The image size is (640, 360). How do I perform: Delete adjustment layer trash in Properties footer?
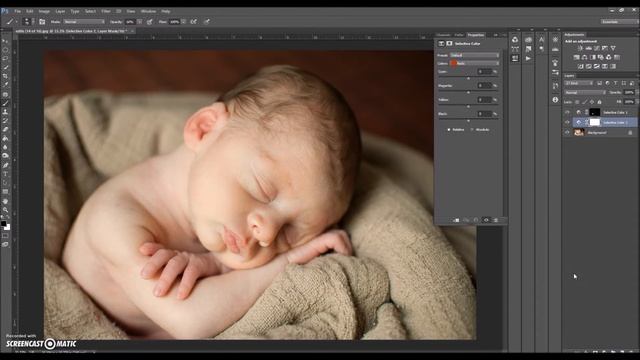click(x=496, y=220)
